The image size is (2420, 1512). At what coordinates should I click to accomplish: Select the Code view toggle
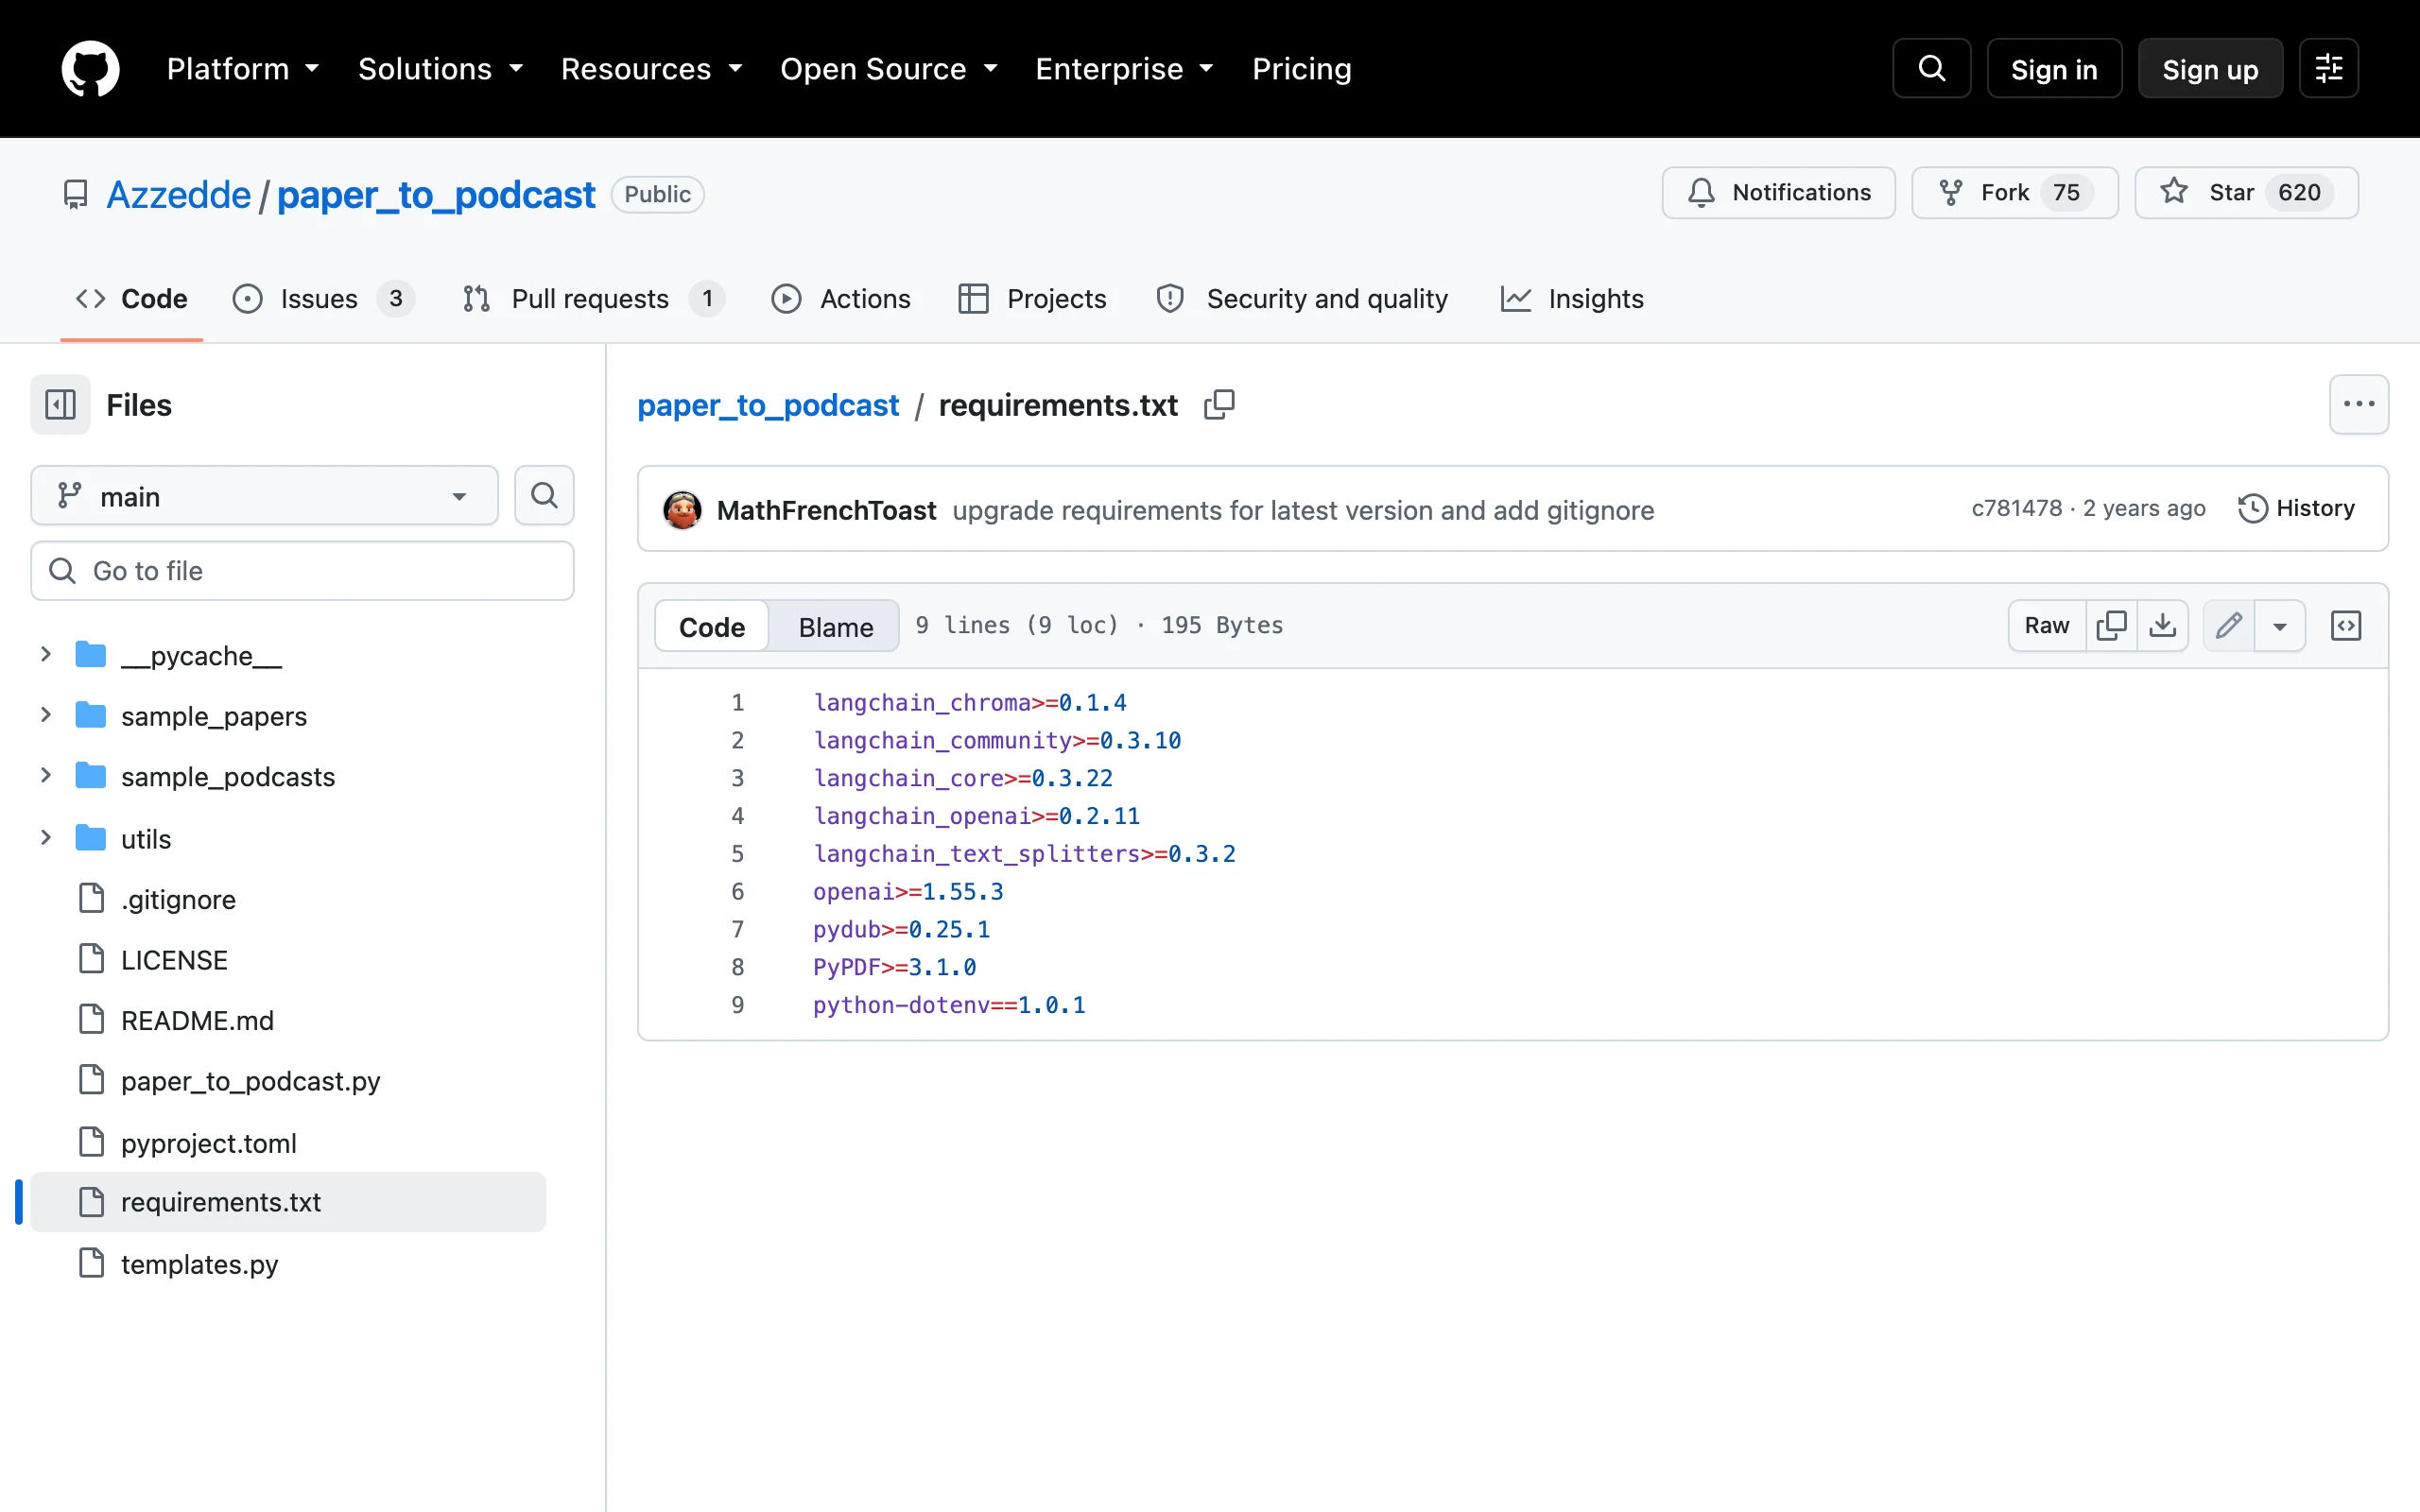711,626
